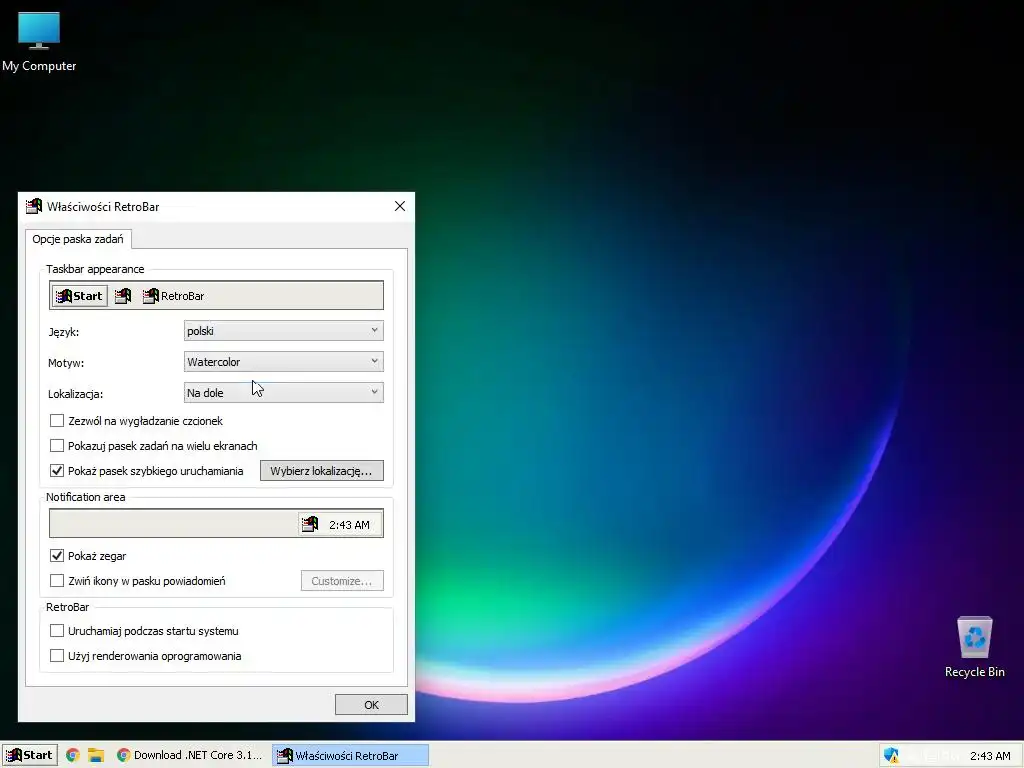This screenshot has height=768, width=1024.
Task: Click the Język: label
Action: click(x=64, y=332)
